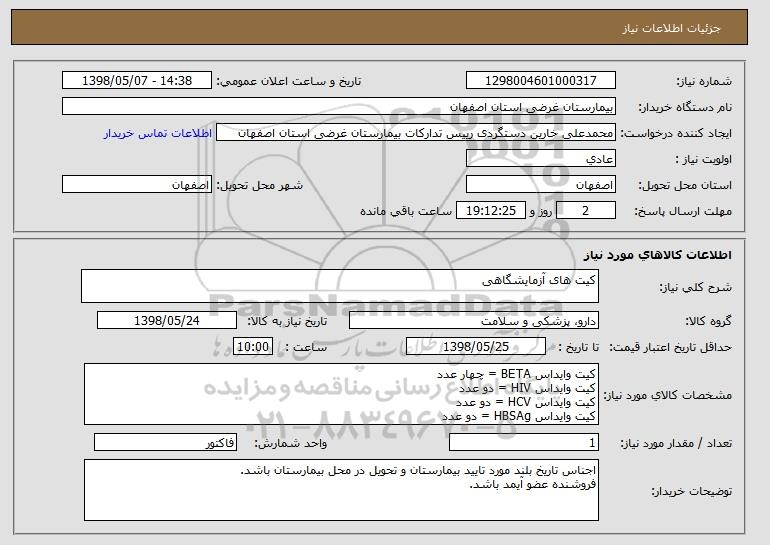770x545 pixels.
Task: Click the توضیحات خریدار text area
Action: pos(341,490)
